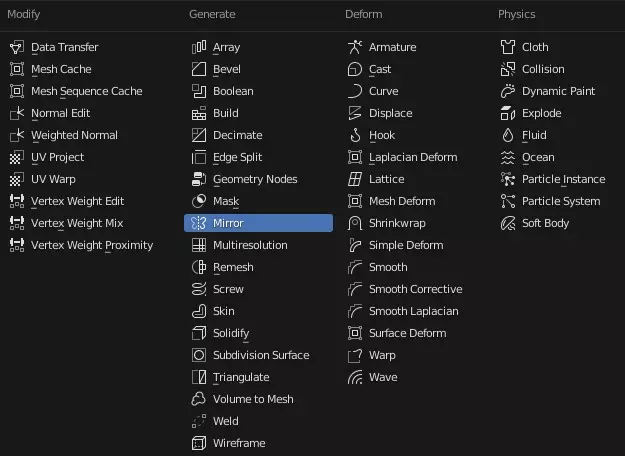
Task: Click the Fluid droplet icon
Action: click(508, 135)
